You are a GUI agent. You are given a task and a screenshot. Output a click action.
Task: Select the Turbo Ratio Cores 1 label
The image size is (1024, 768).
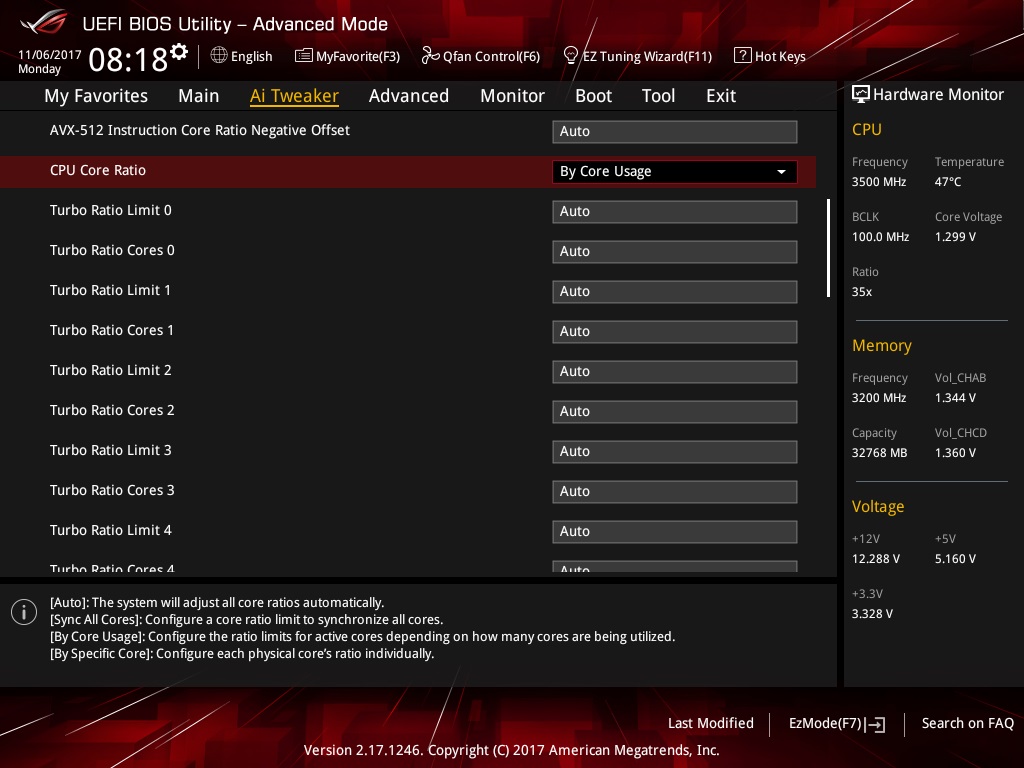coord(112,330)
